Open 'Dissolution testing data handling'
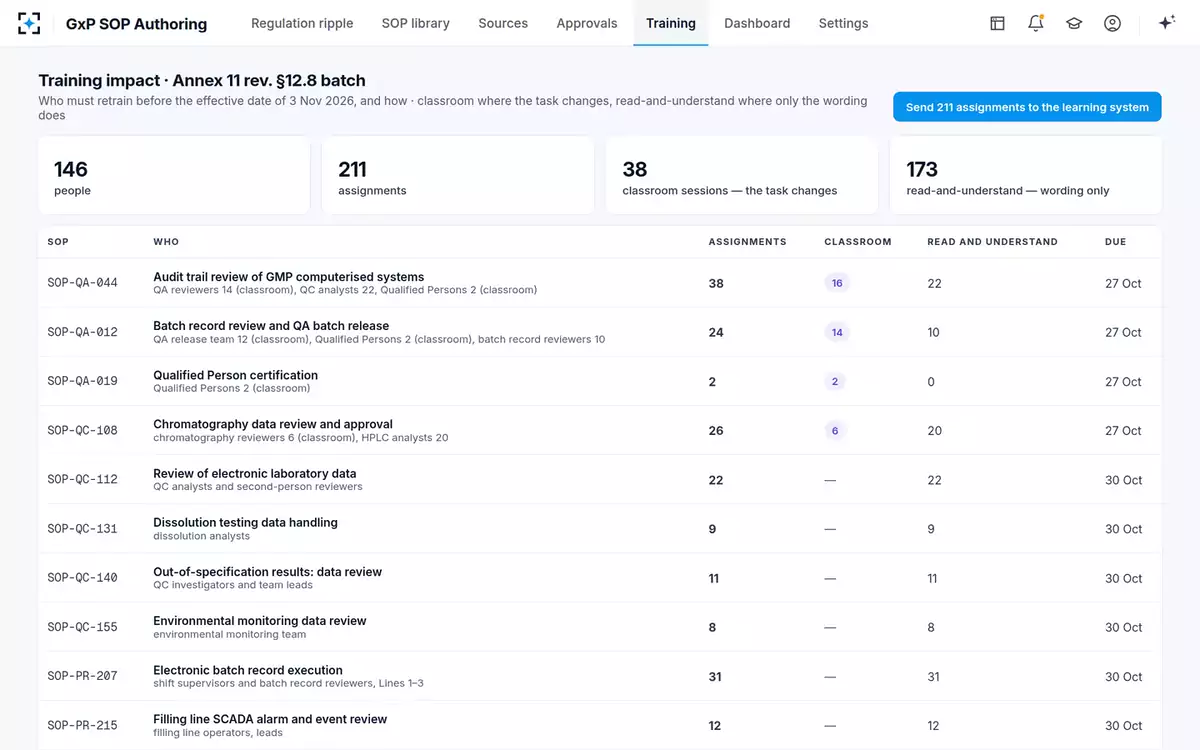 pos(245,523)
